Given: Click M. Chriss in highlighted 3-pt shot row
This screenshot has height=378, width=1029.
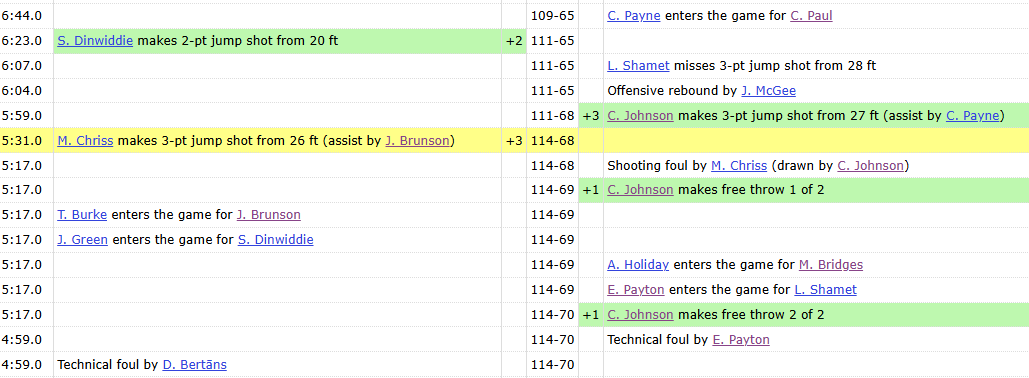Looking at the screenshot, I should click(85, 140).
